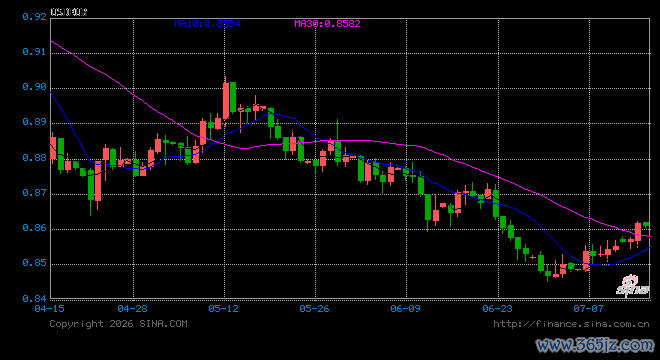Screen dimensions: 660x360
Task: Select the 0.84 price axis label
Action: coord(35,299)
